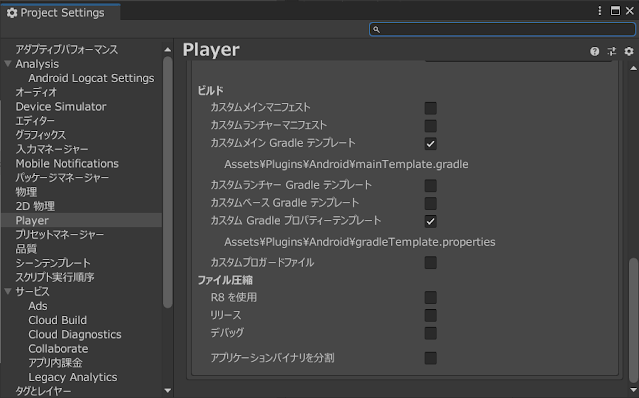This screenshot has width=639, height=398.
Task: Collapse the サービス tree section
Action: 8,291
